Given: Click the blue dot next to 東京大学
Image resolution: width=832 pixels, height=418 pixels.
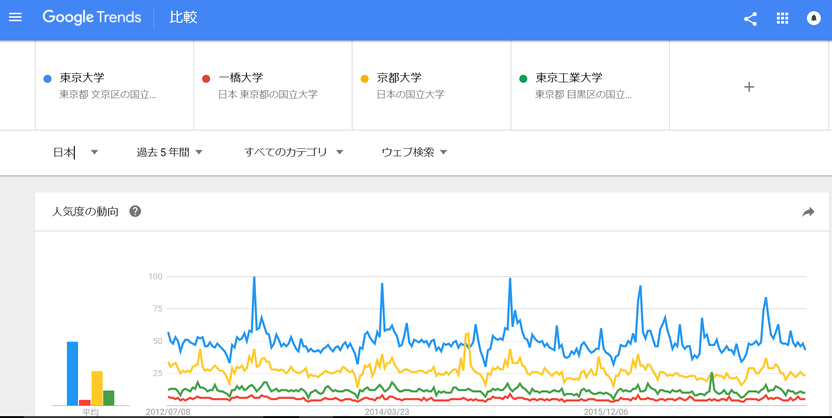Looking at the screenshot, I should coord(47,79).
